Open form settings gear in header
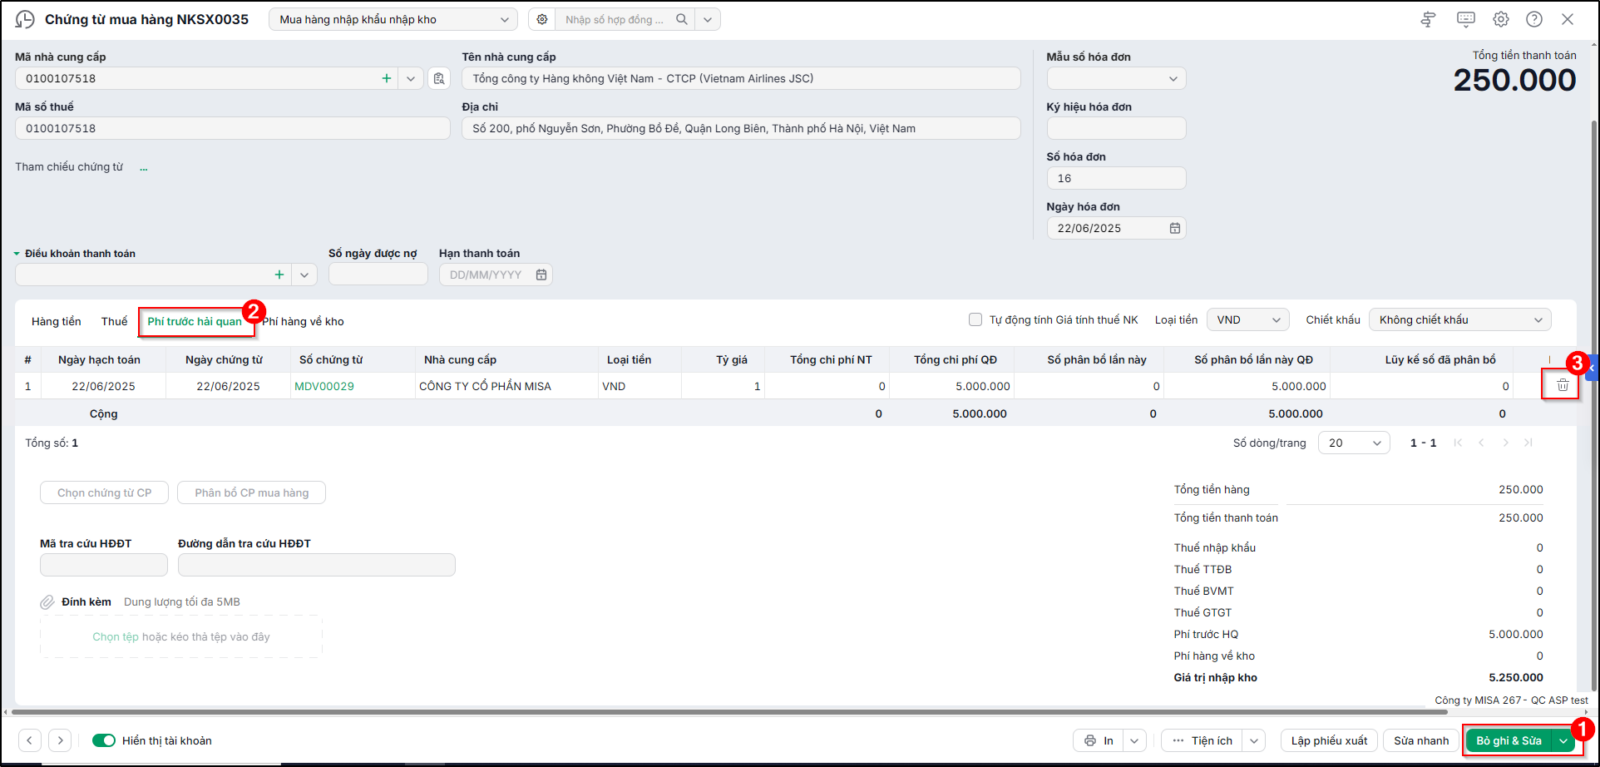 [x=1501, y=19]
